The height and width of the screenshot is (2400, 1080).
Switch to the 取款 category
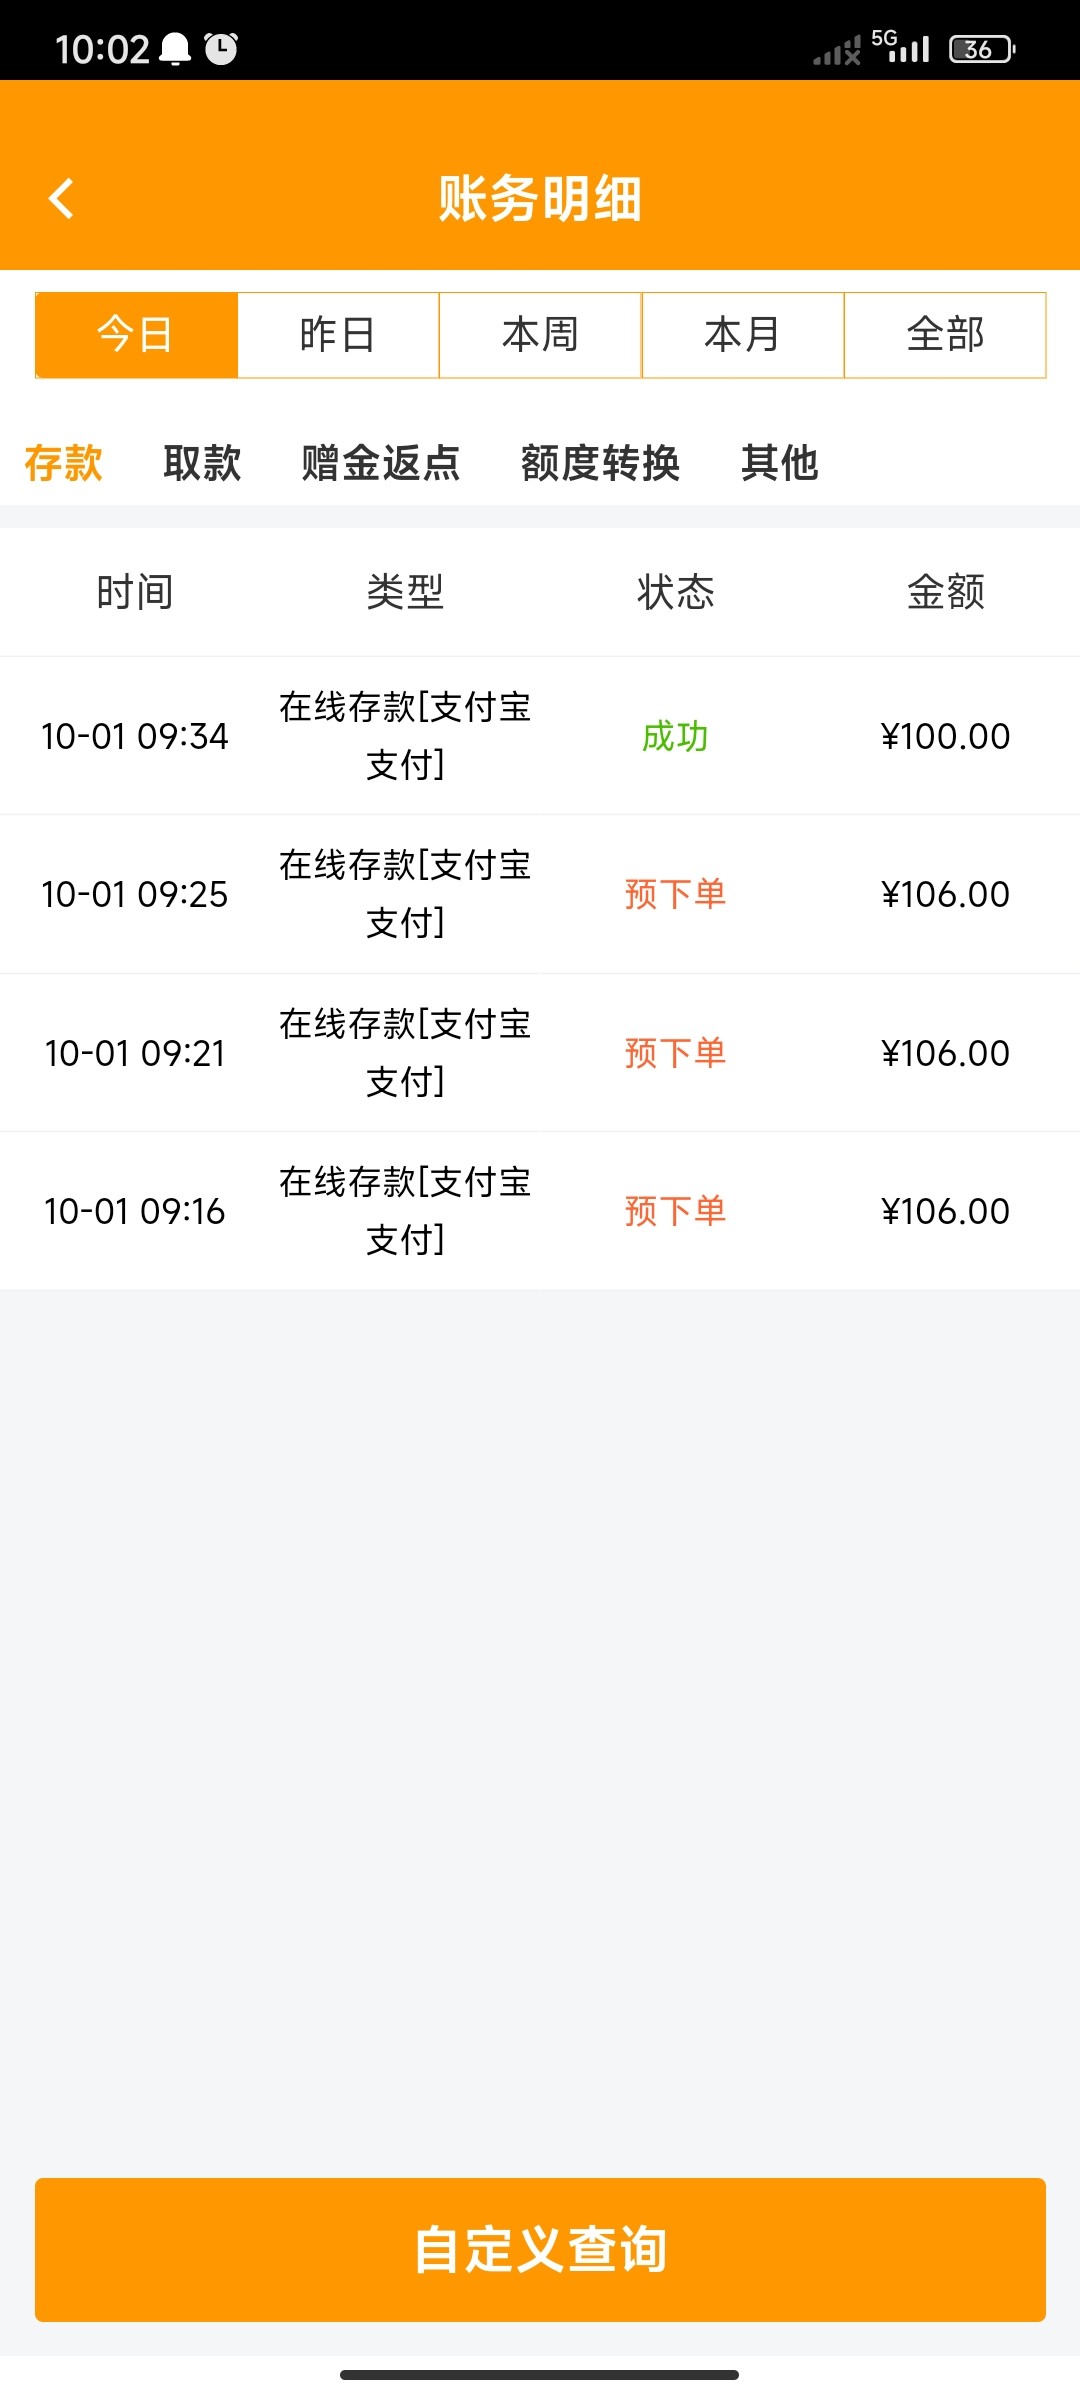[202, 463]
